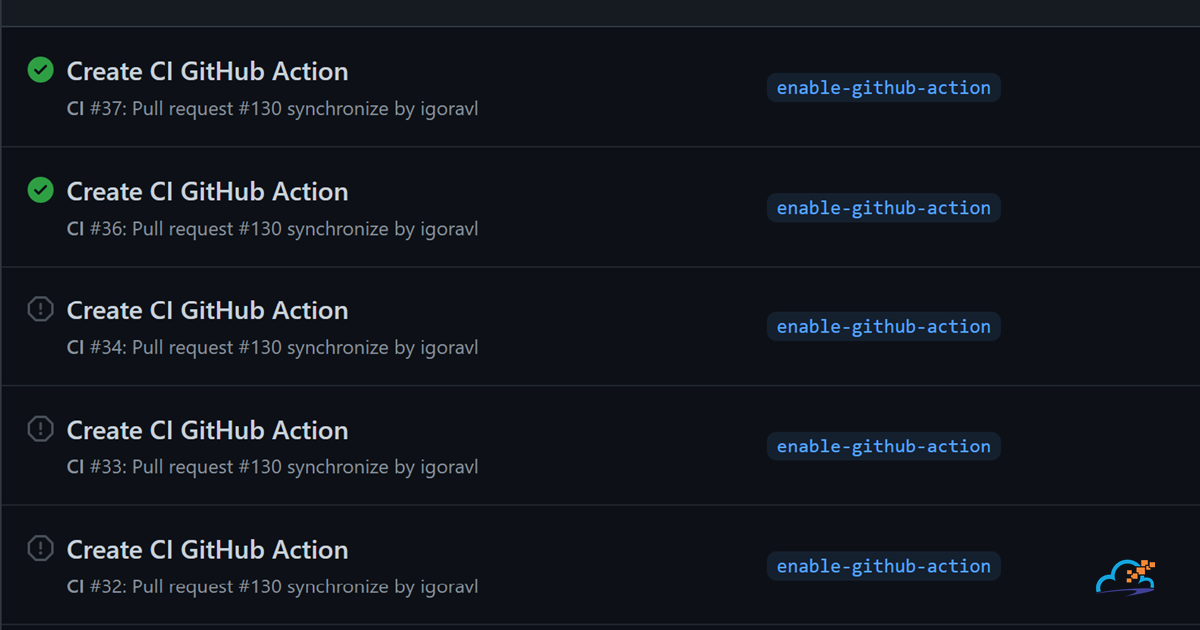Viewport: 1200px width, 630px height.
Task: Click CI #36 pull request #130 description
Action: tap(272, 229)
